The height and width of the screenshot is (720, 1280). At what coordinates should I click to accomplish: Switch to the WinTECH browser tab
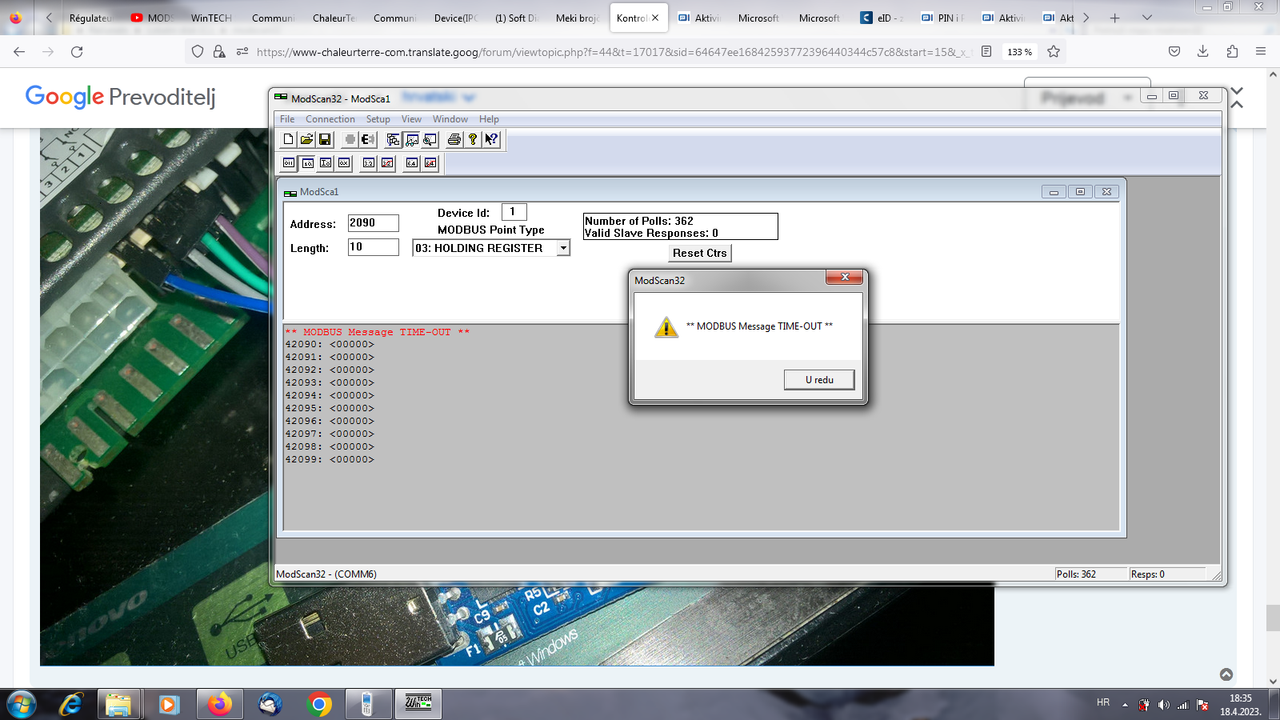211,18
